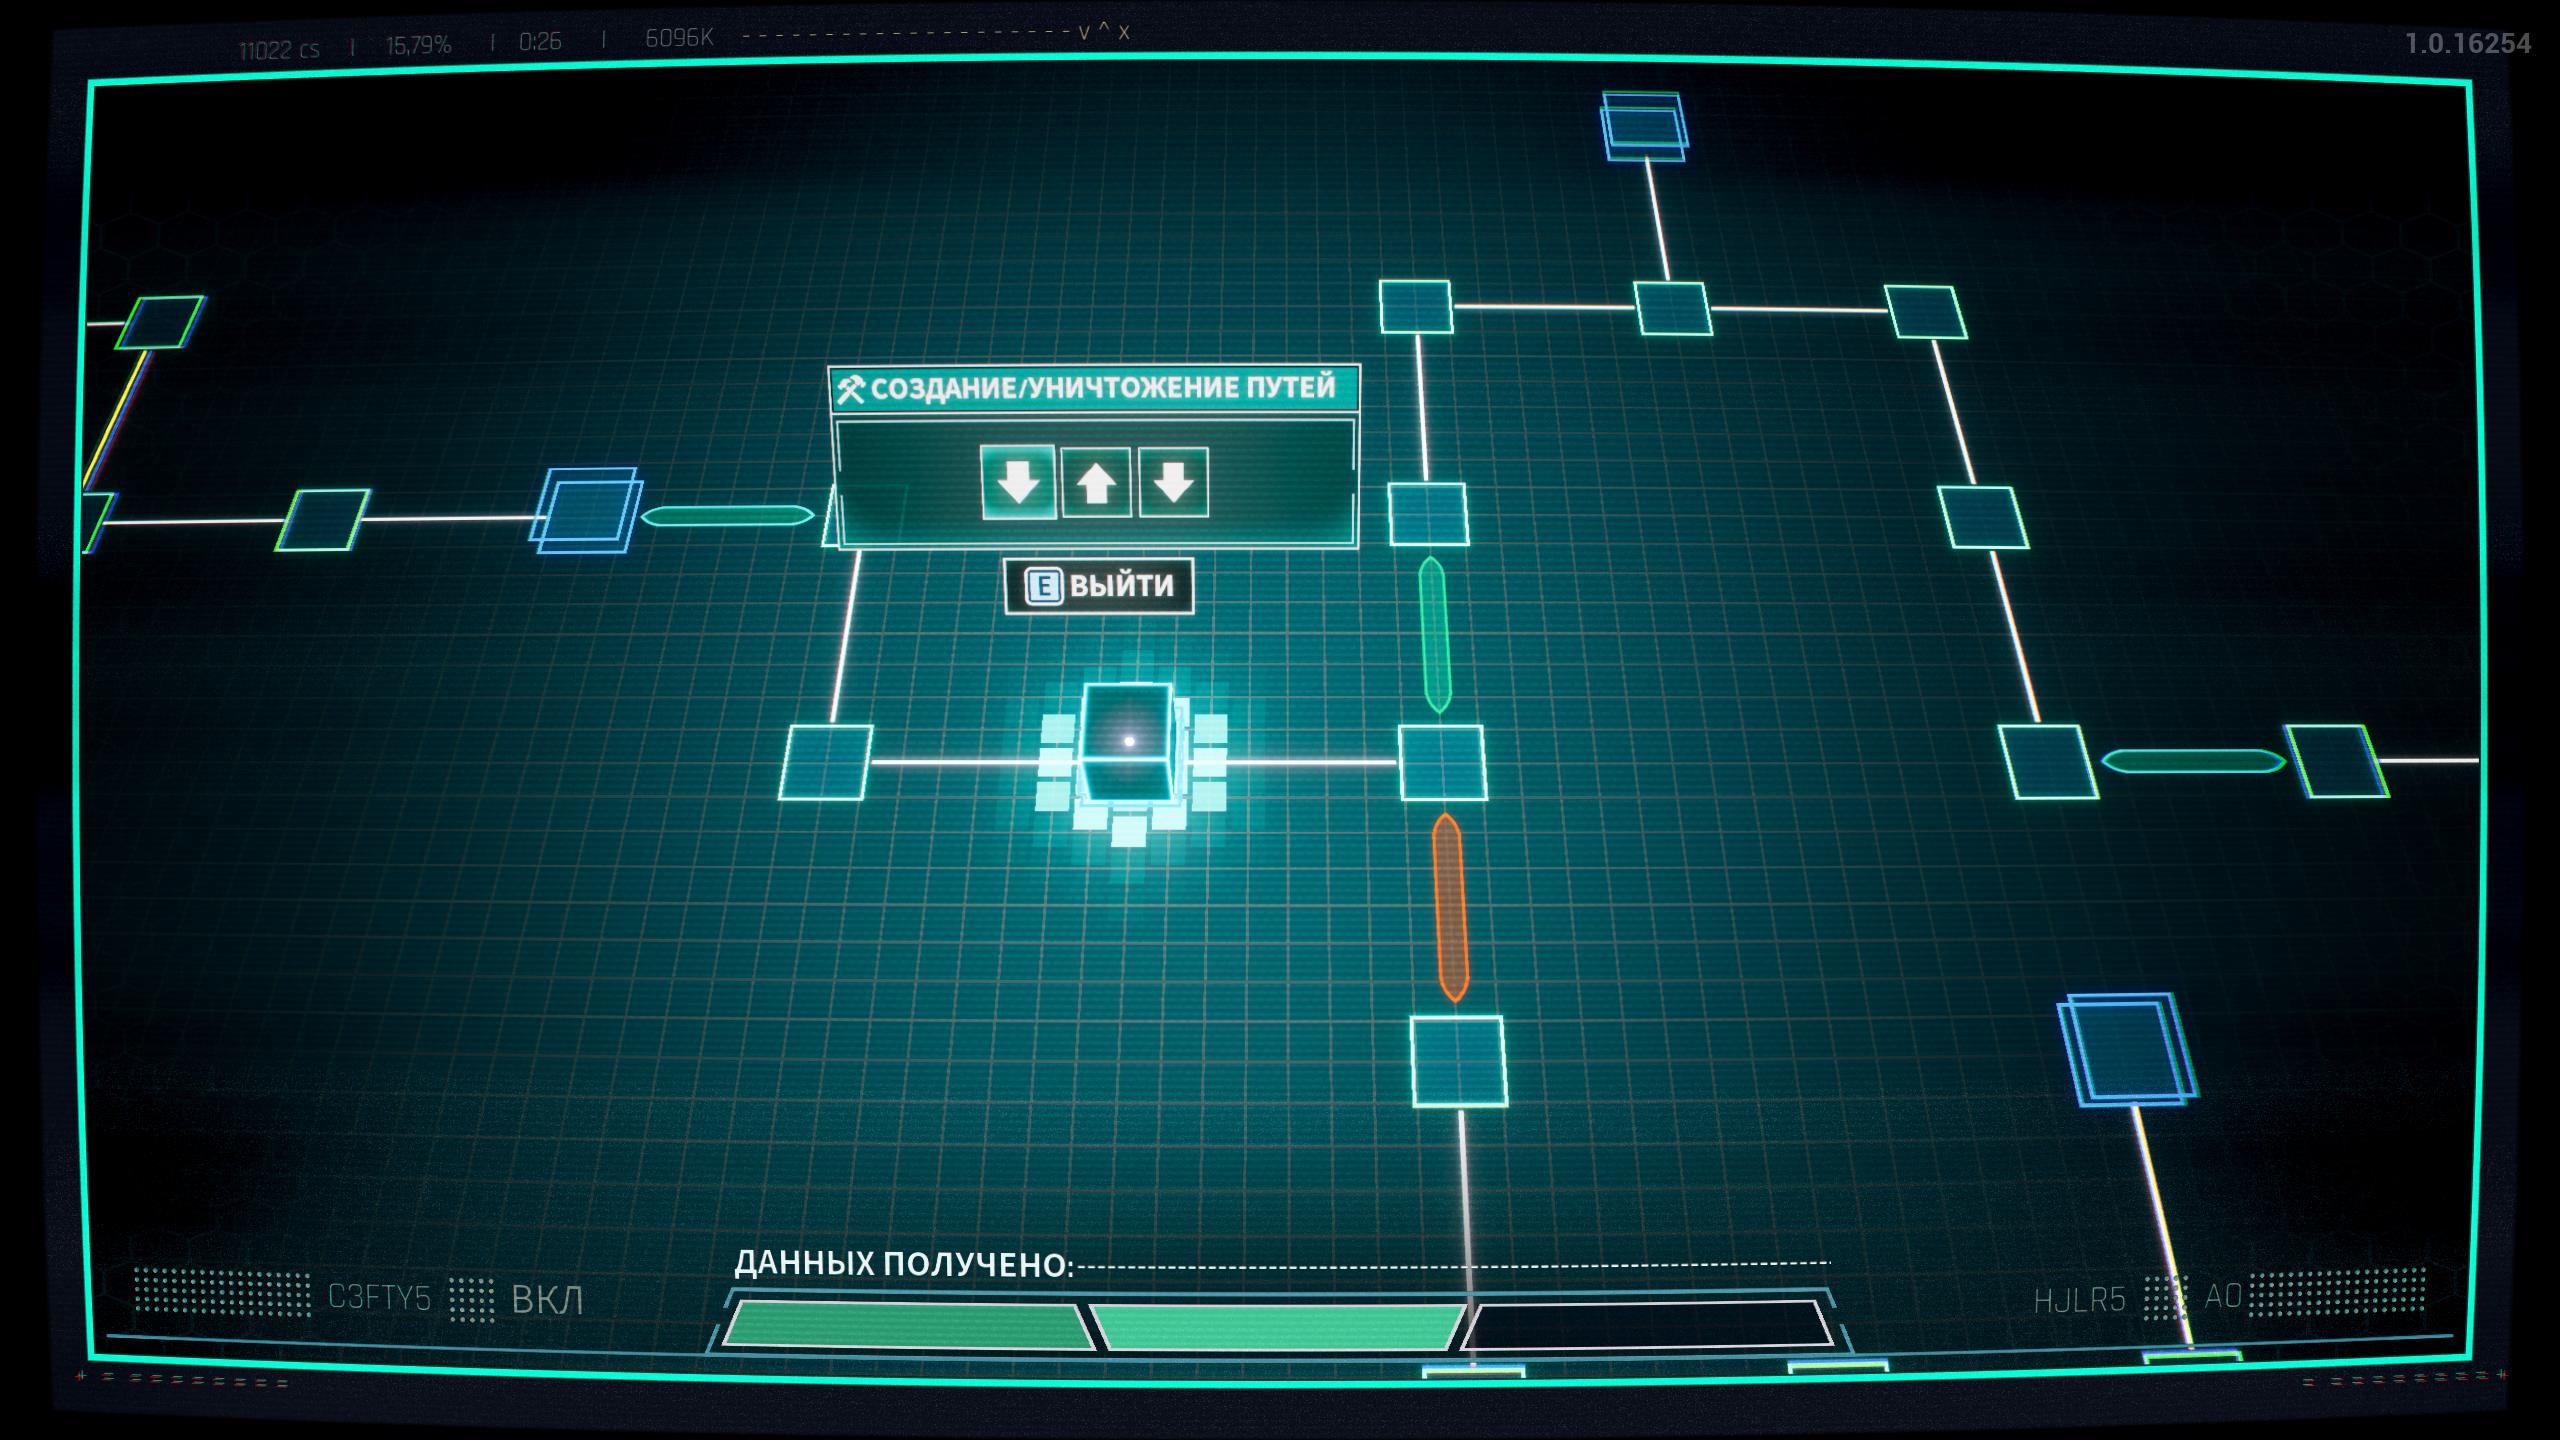Viewport: 2560px width, 1440px height.
Task: Toggle the ВКЛ indicator at bottom left
Action: (546, 1299)
